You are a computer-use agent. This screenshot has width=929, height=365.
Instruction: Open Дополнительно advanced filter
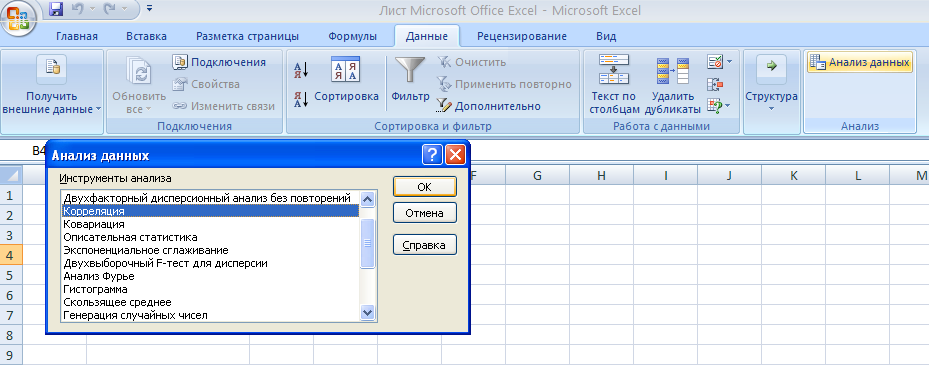pyautogui.click(x=489, y=106)
